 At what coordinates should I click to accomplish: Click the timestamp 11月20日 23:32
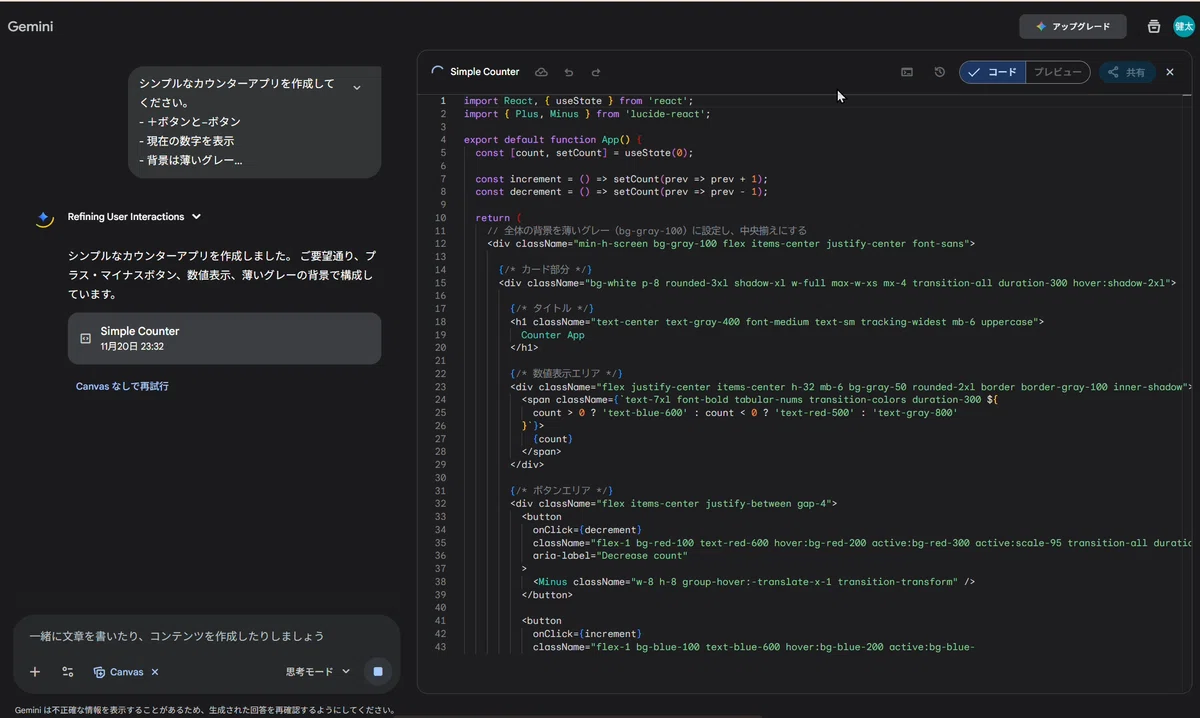[x=132, y=347]
